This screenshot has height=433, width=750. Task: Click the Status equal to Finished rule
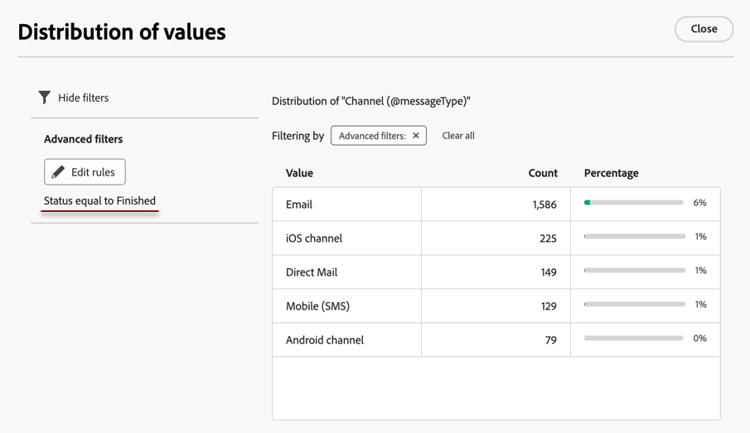(100, 201)
